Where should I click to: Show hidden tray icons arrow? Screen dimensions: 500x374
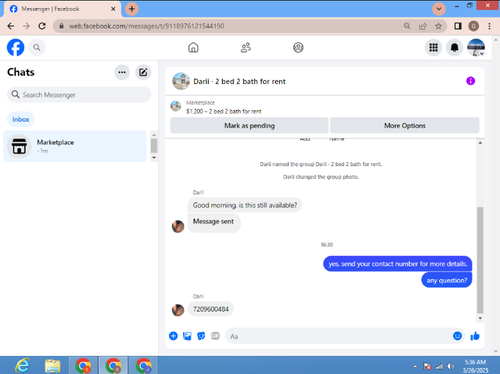pos(415,366)
